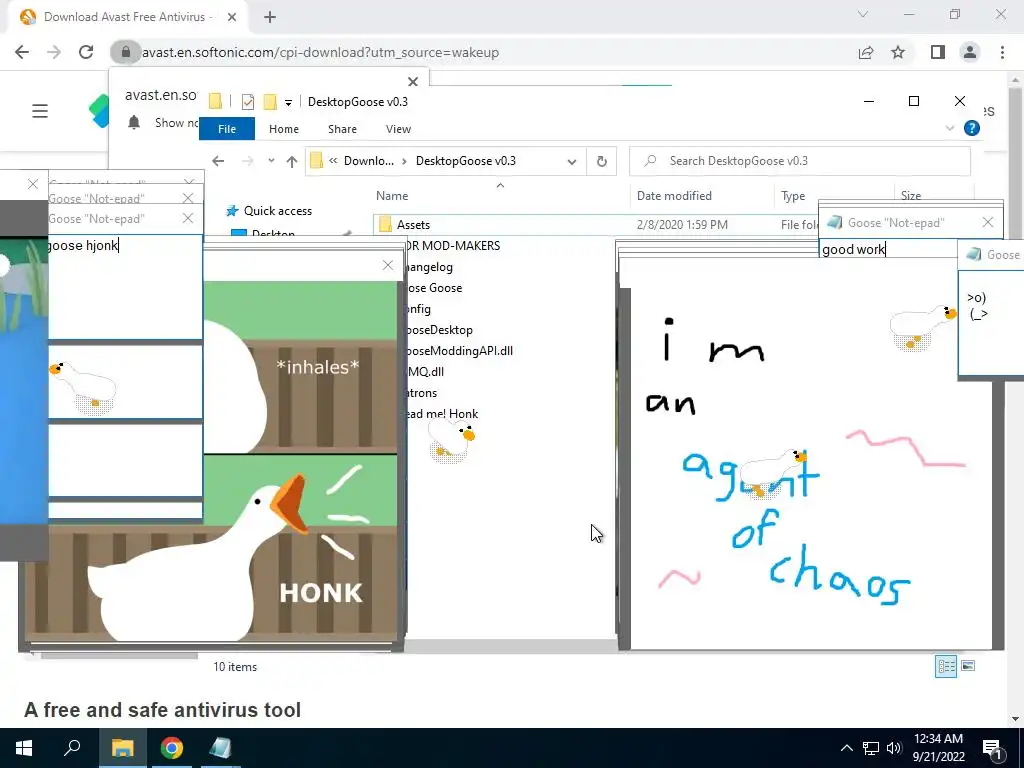Close the avast.en.so notification popup
1024x768 pixels.
(x=413, y=82)
